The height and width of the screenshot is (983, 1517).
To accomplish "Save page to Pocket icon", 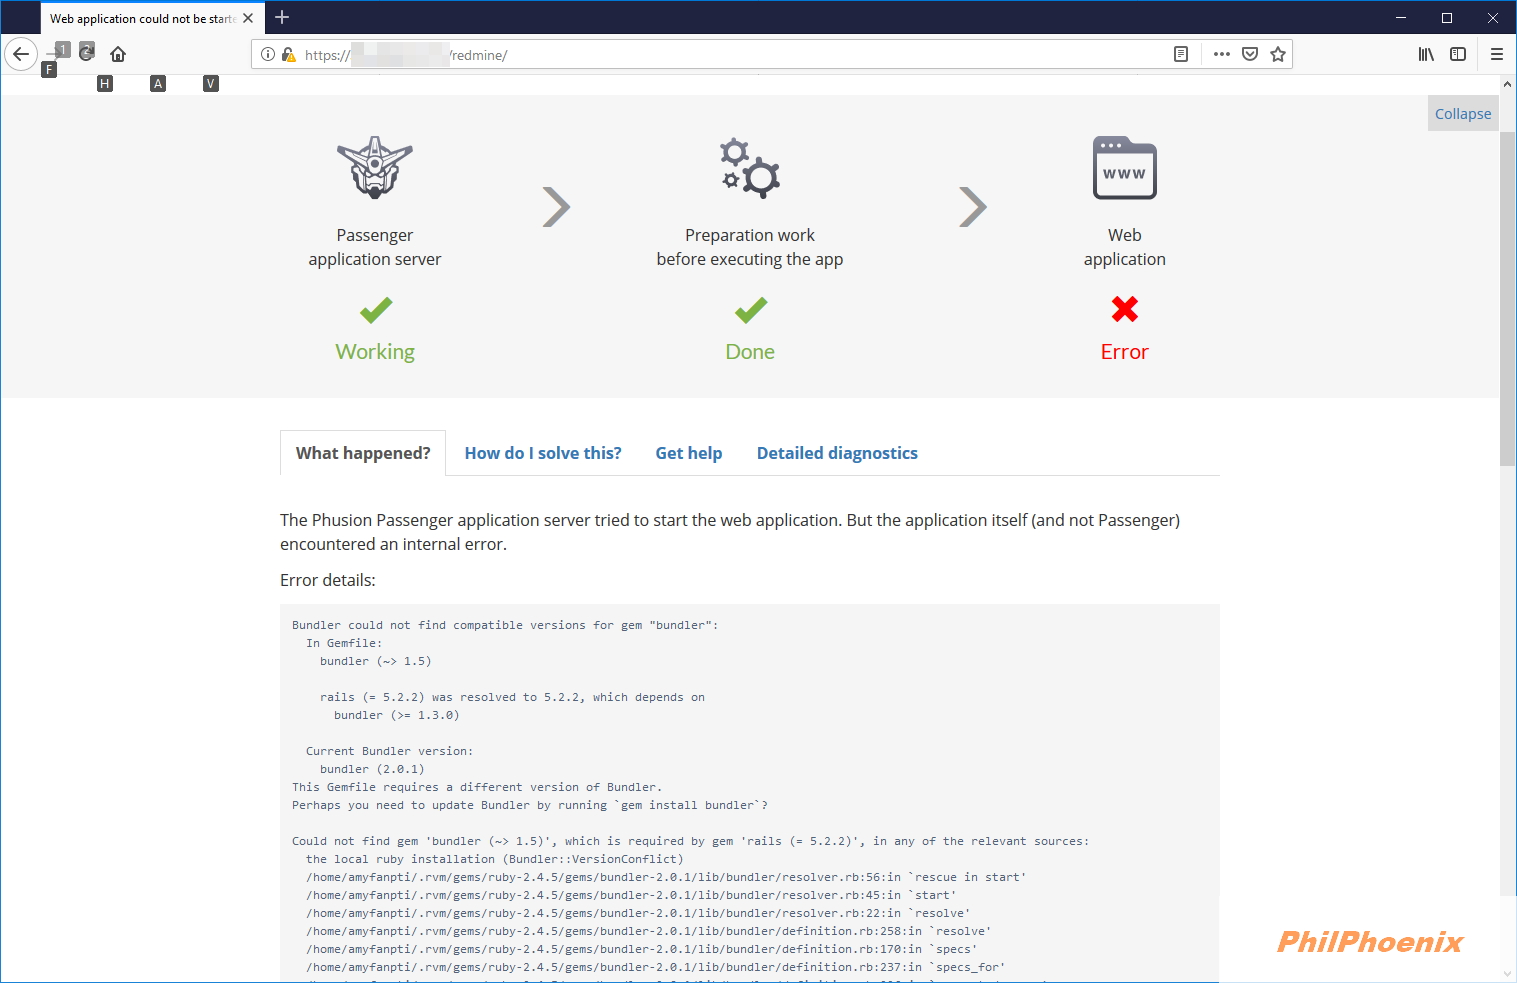I will pos(1250,54).
